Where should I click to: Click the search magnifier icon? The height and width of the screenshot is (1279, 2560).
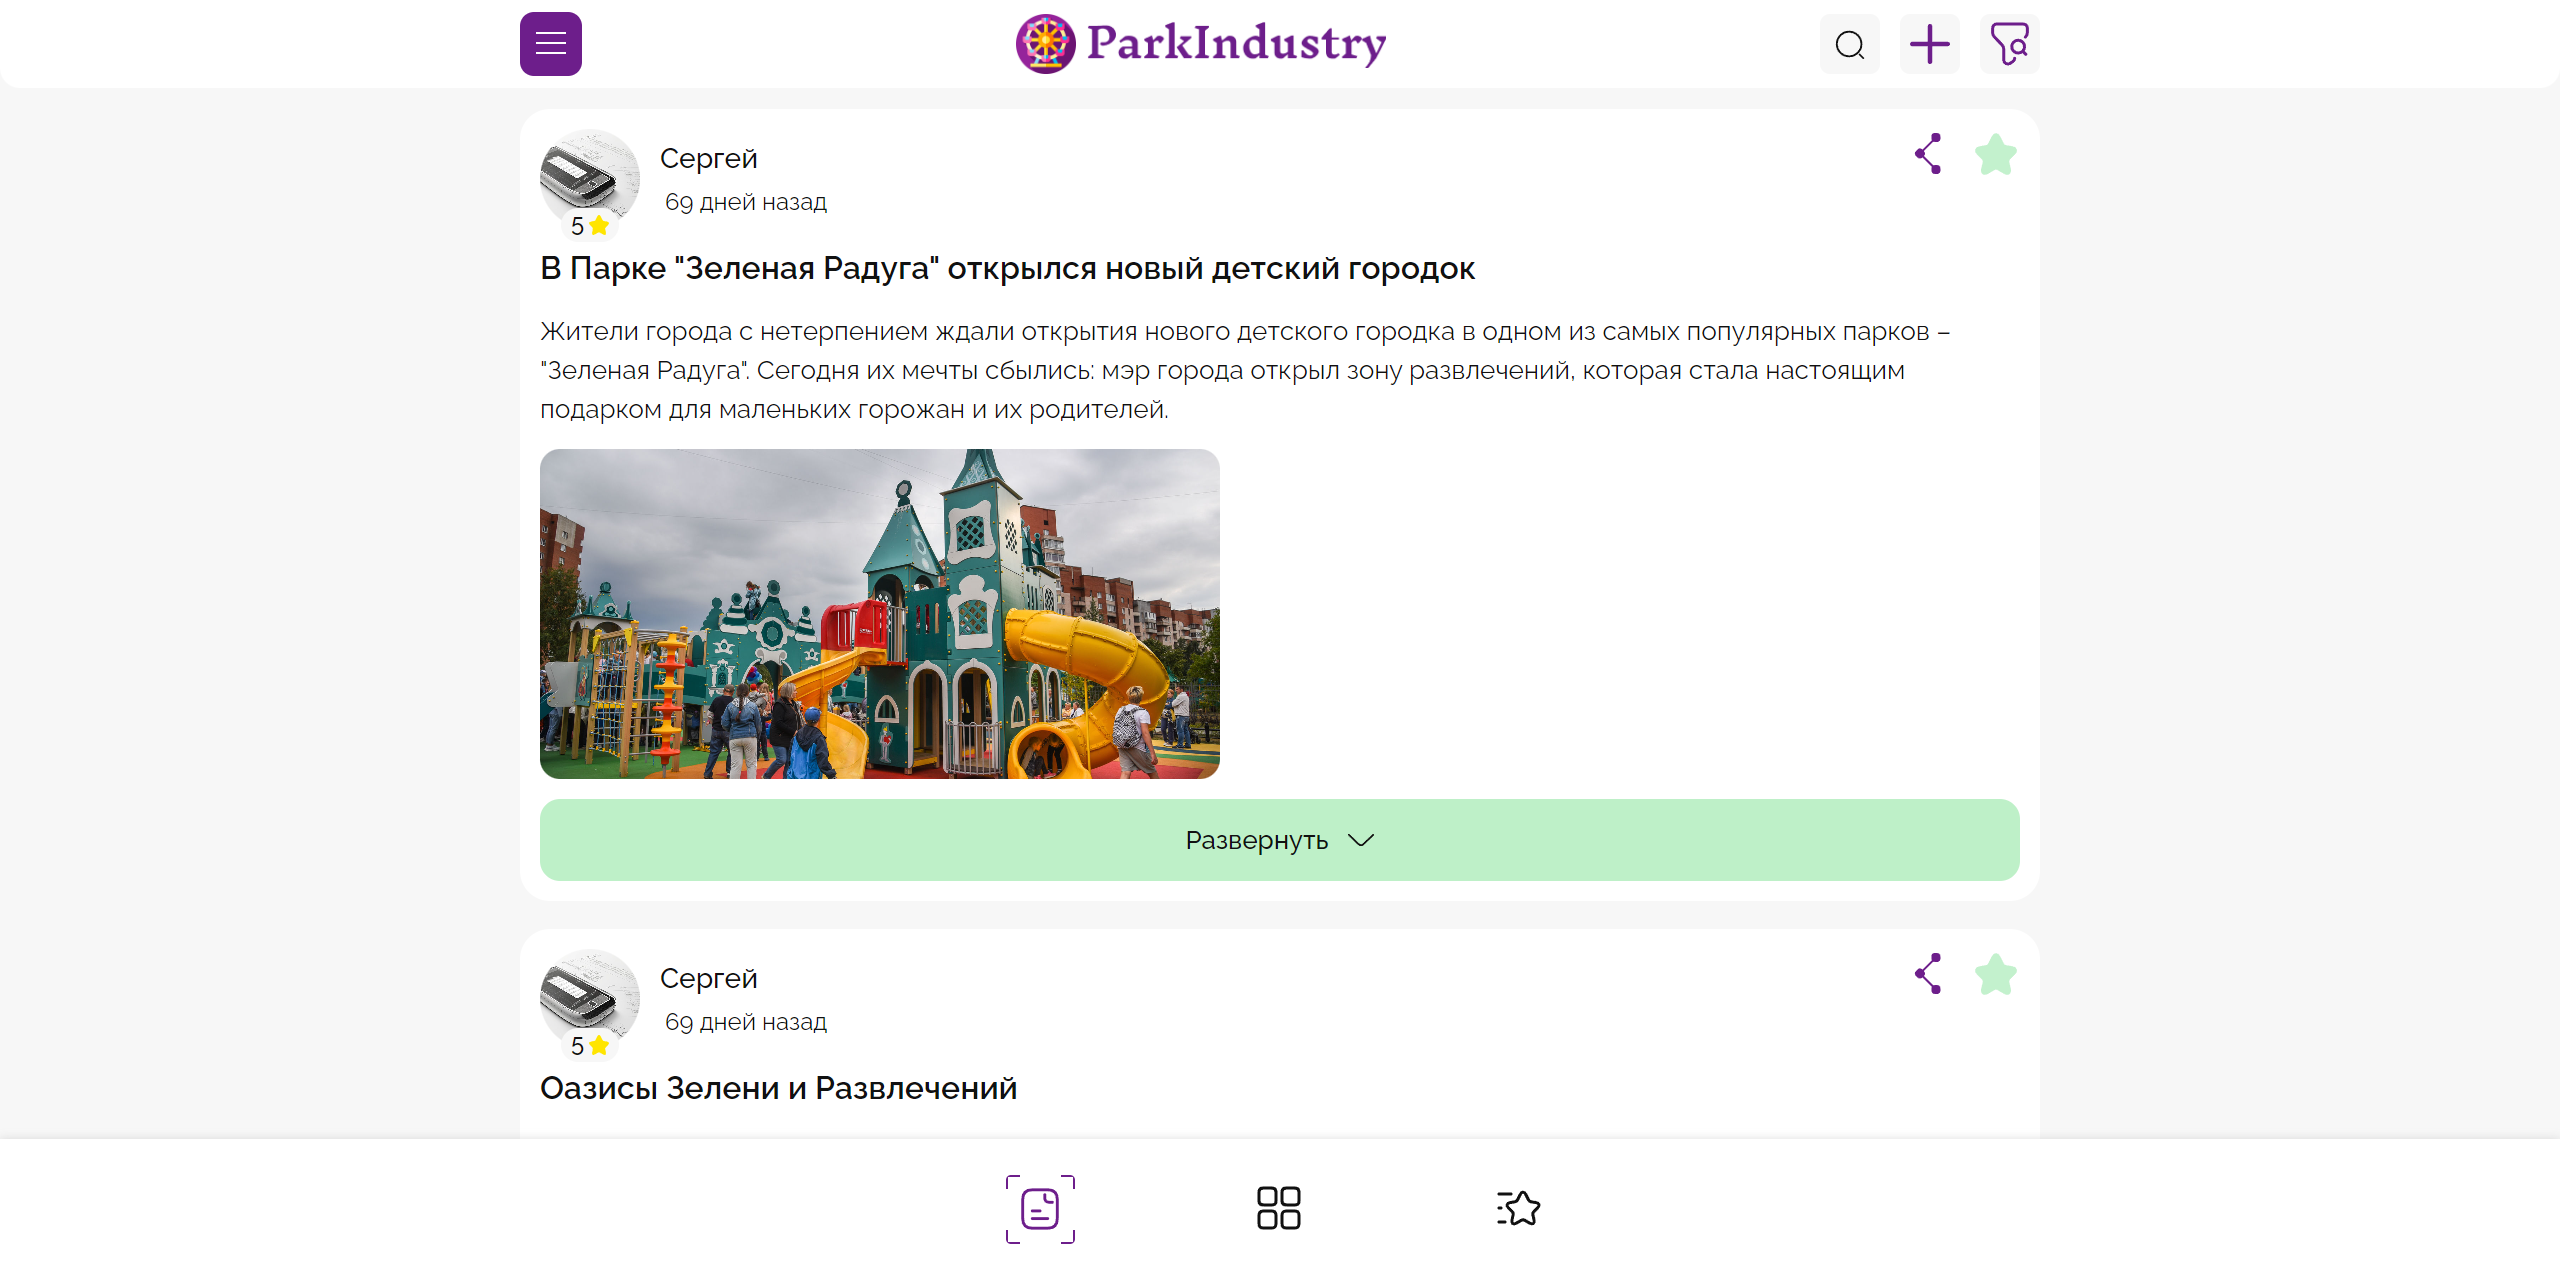click(1849, 44)
